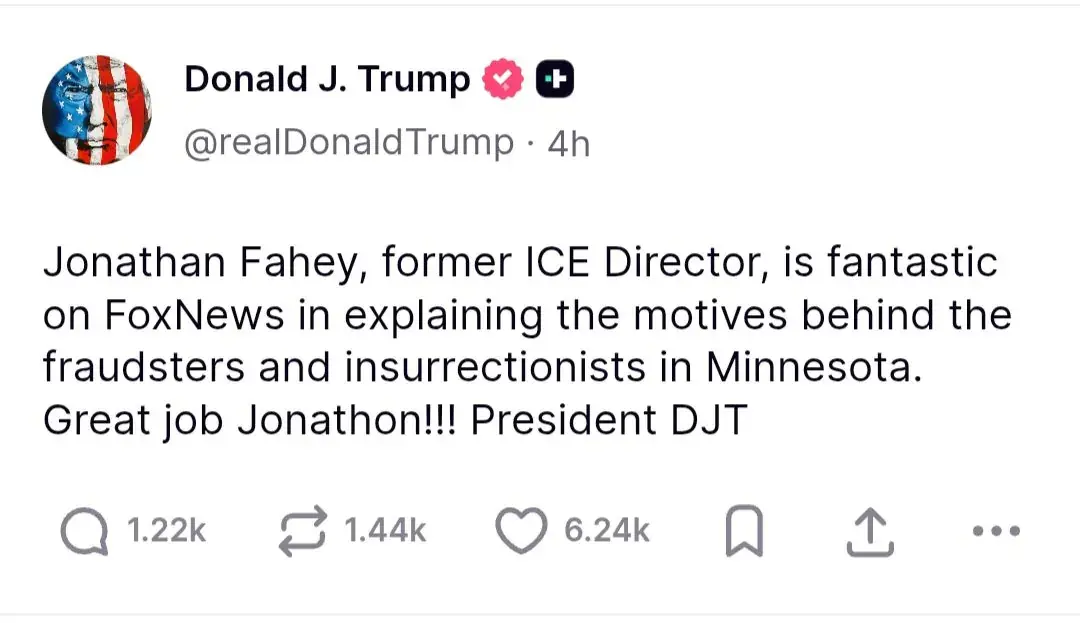
Task: Bookmark this post
Action: (x=743, y=533)
